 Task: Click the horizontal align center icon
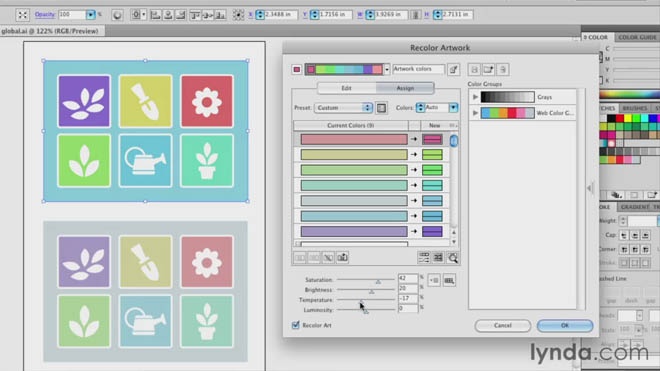[x=168, y=15]
